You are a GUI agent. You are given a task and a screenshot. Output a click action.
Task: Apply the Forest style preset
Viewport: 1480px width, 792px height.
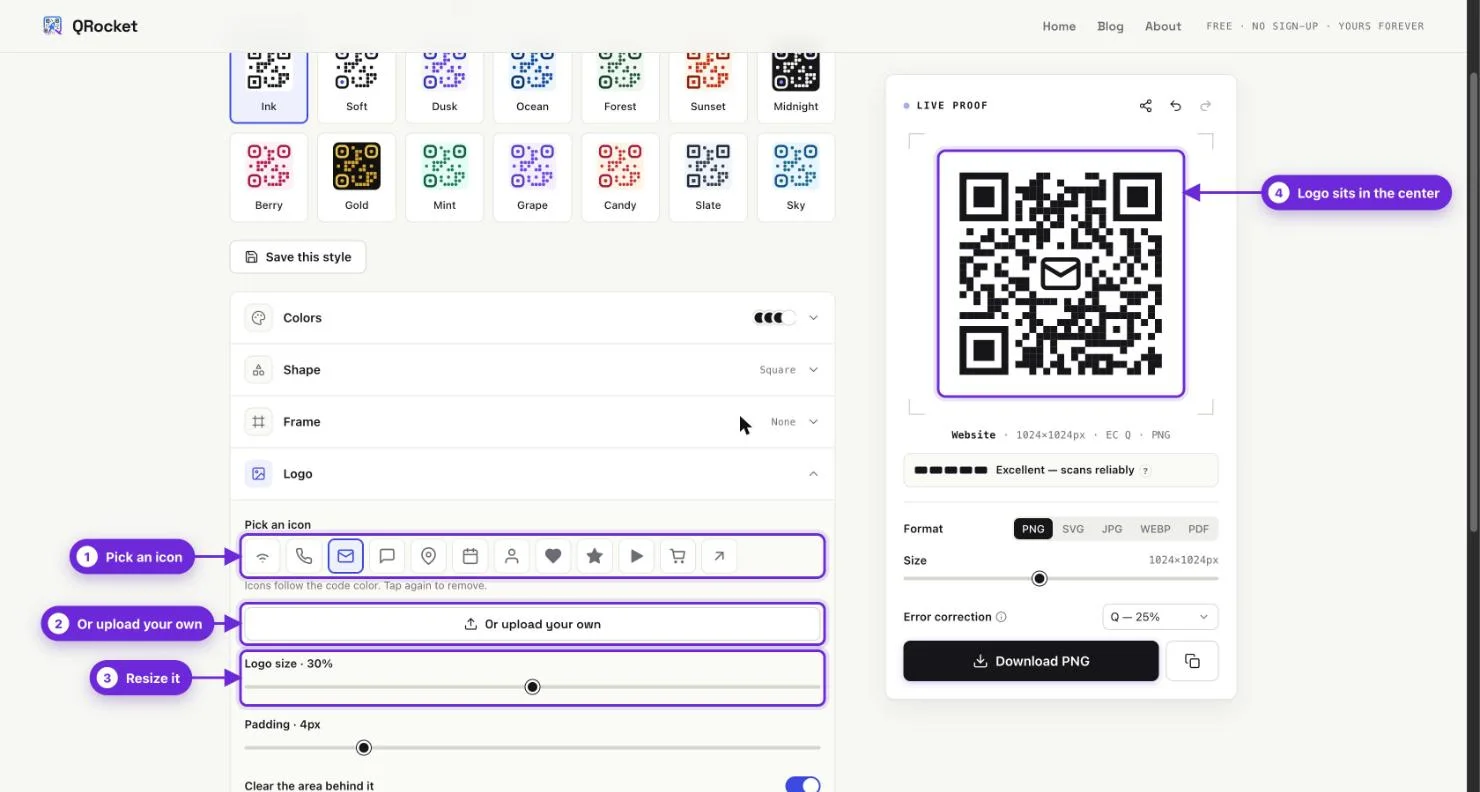(x=620, y=88)
